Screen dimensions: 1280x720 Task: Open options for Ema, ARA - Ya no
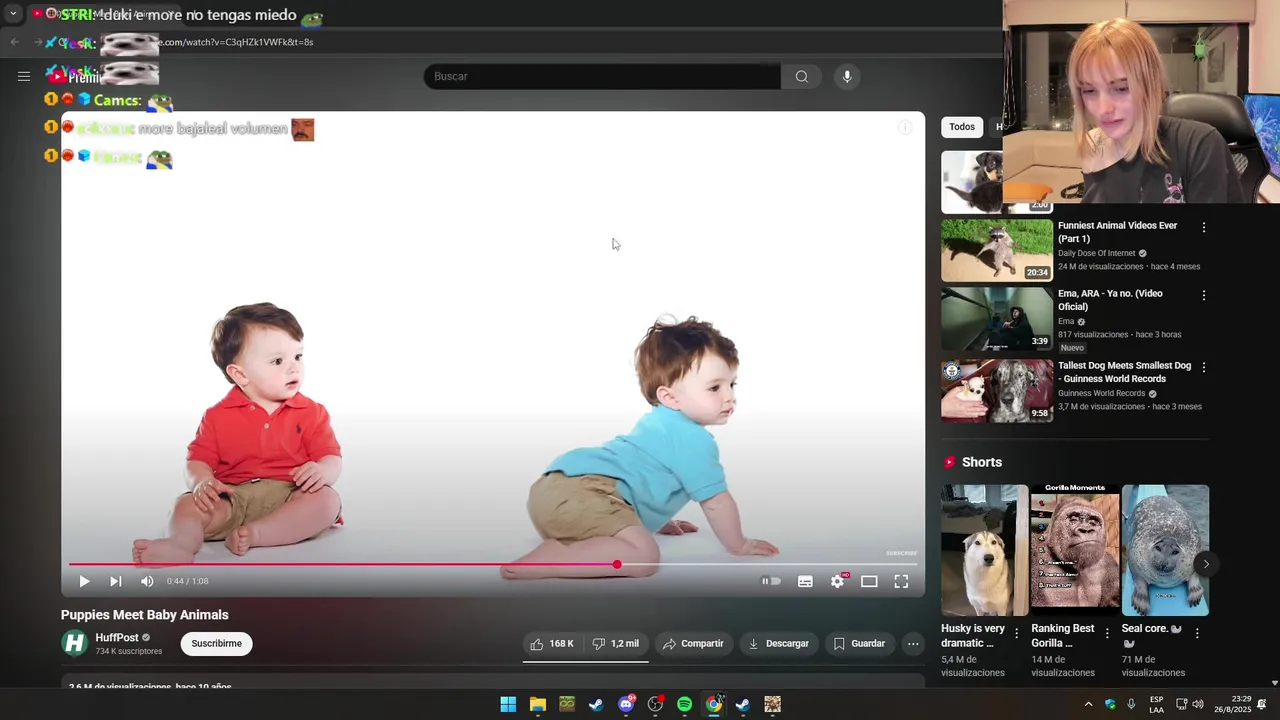(x=1204, y=295)
